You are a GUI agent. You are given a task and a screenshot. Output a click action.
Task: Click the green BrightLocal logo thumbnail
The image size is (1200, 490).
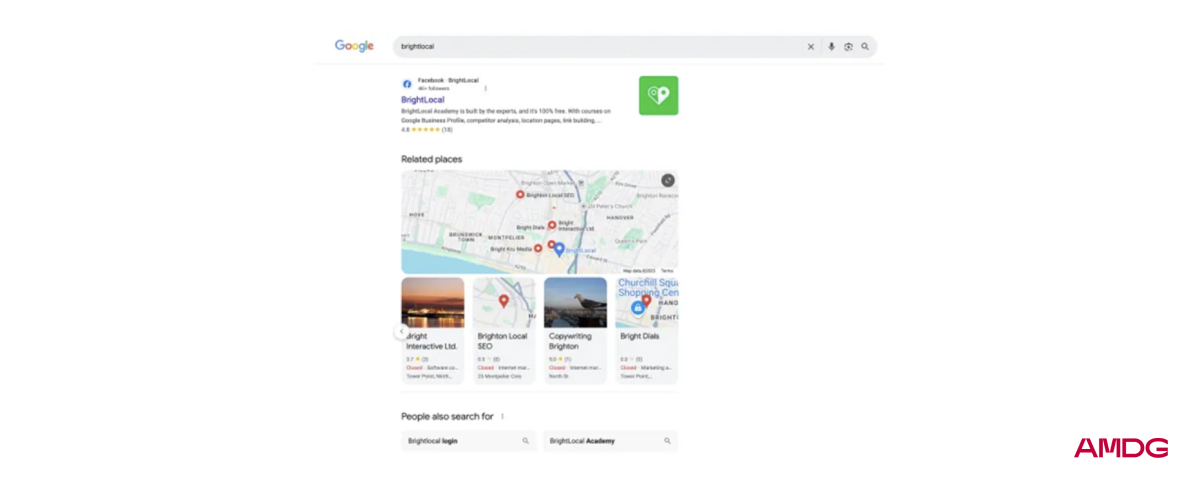tap(658, 95)
